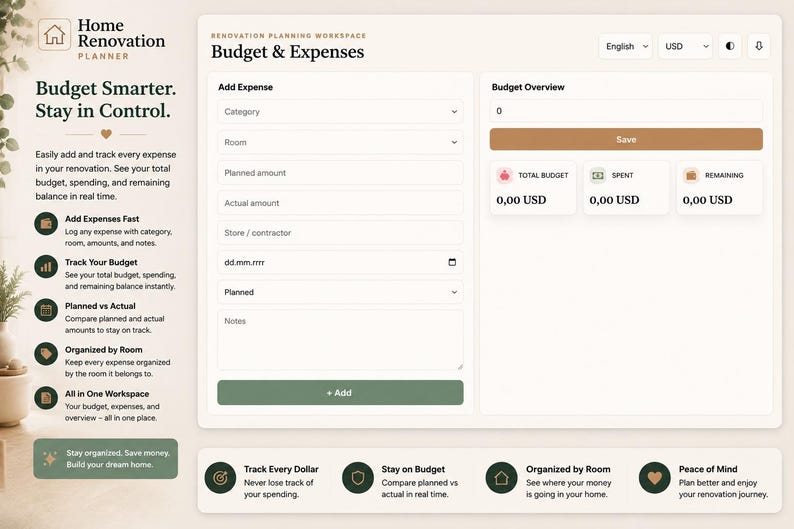Click the download arrow icon
Screen dimensions: 794x529
click(759, 46)
